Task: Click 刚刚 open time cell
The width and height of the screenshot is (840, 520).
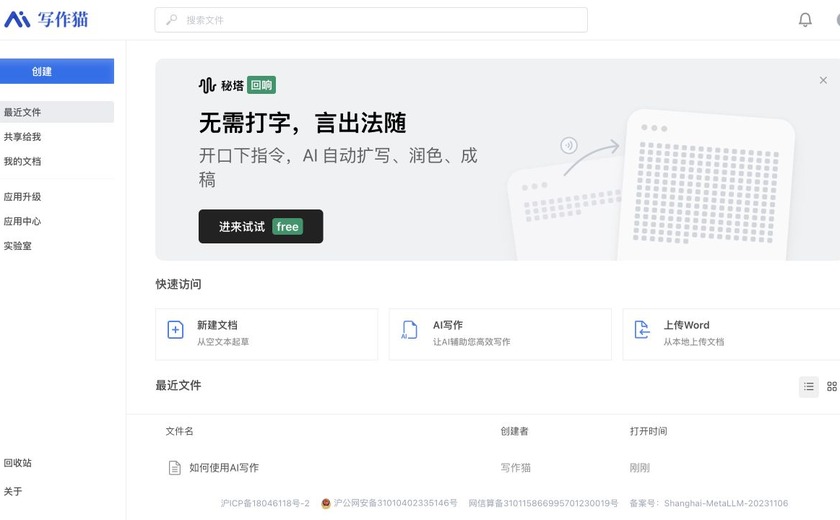Action: [640, 468]
